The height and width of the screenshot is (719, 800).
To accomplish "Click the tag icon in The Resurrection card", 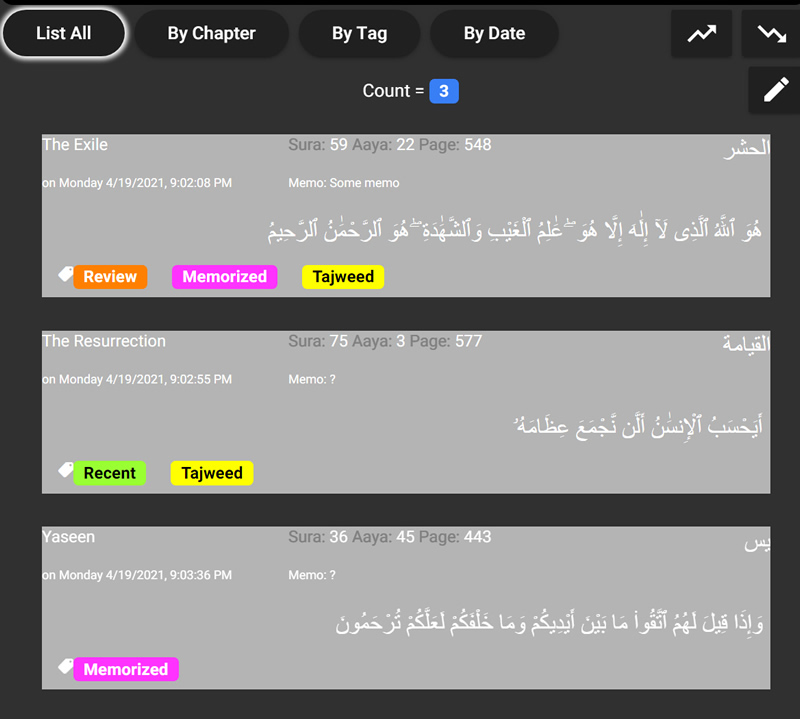I will coord(66,470).
